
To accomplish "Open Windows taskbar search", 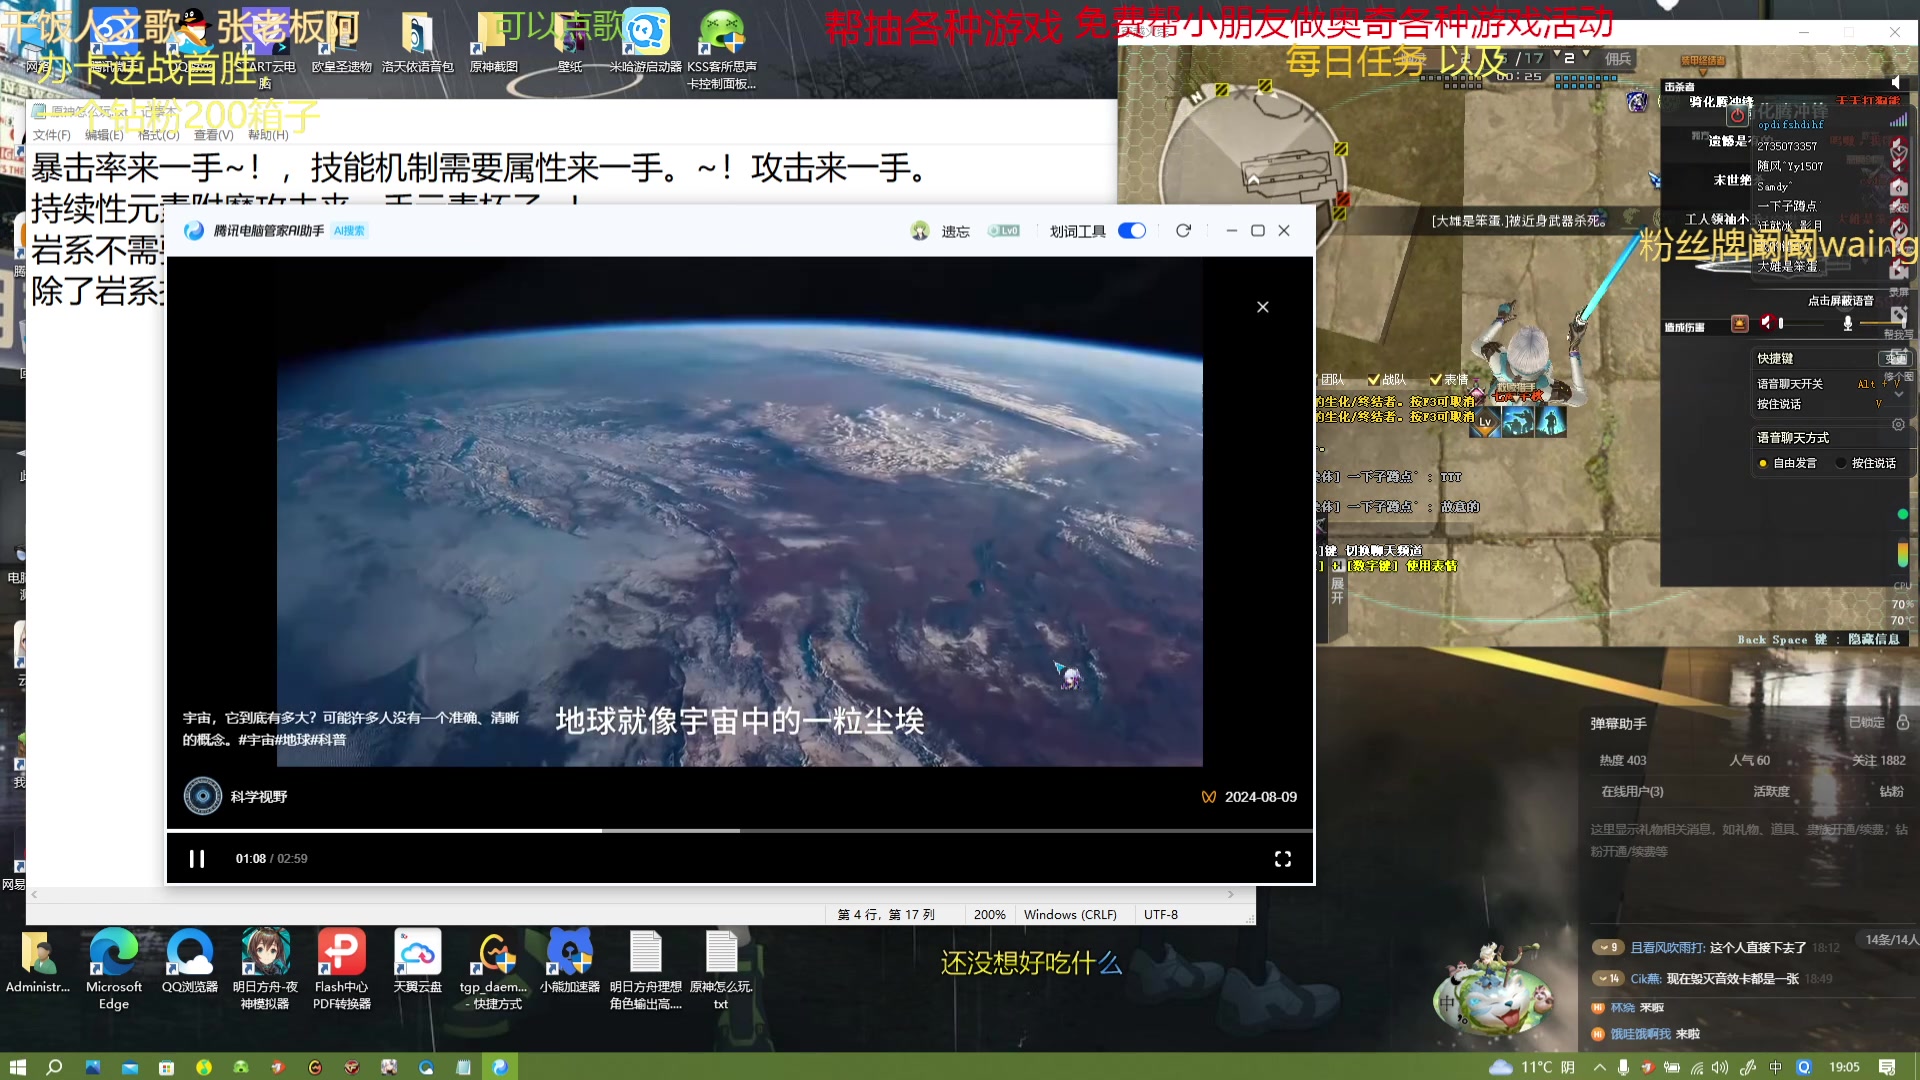I will pos(55,1067).
